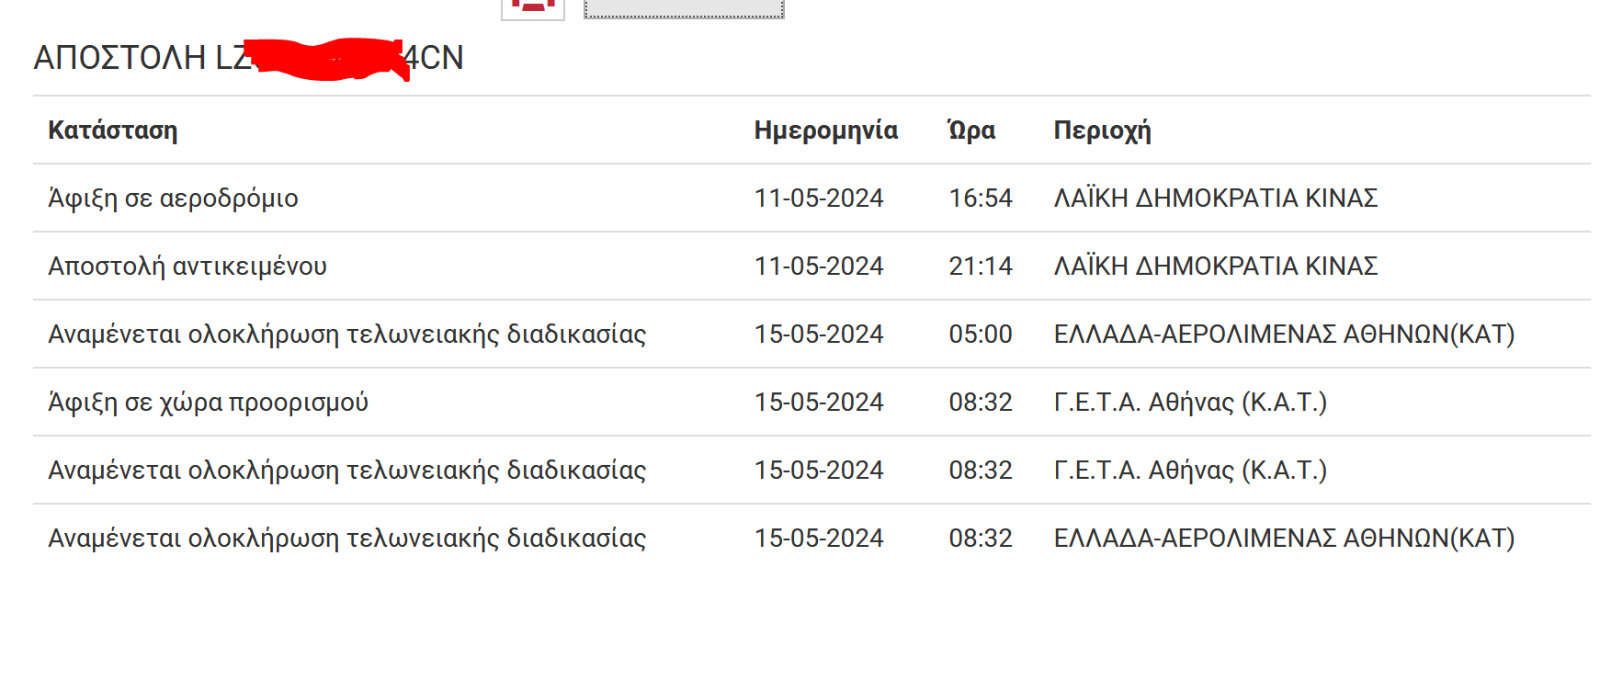Click the Κατάσταση column header
This screenshot has width=1600, height=681.
click(x=113, y=131)
